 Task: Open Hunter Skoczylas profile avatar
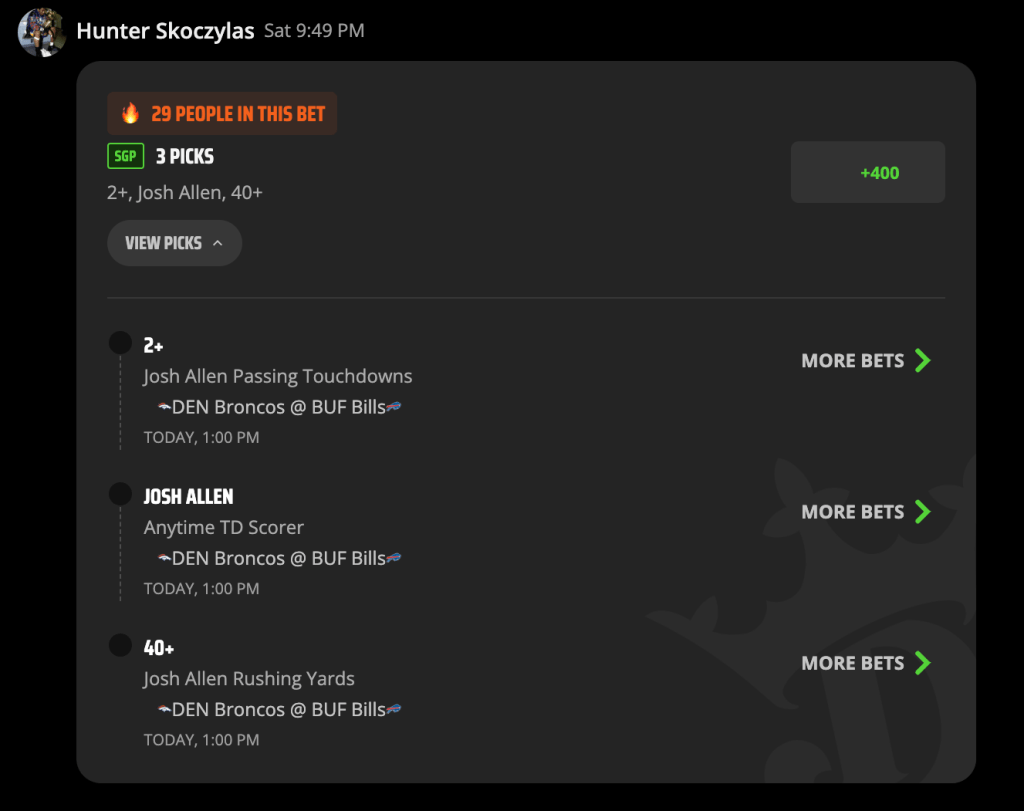click(x=41, y=32)
